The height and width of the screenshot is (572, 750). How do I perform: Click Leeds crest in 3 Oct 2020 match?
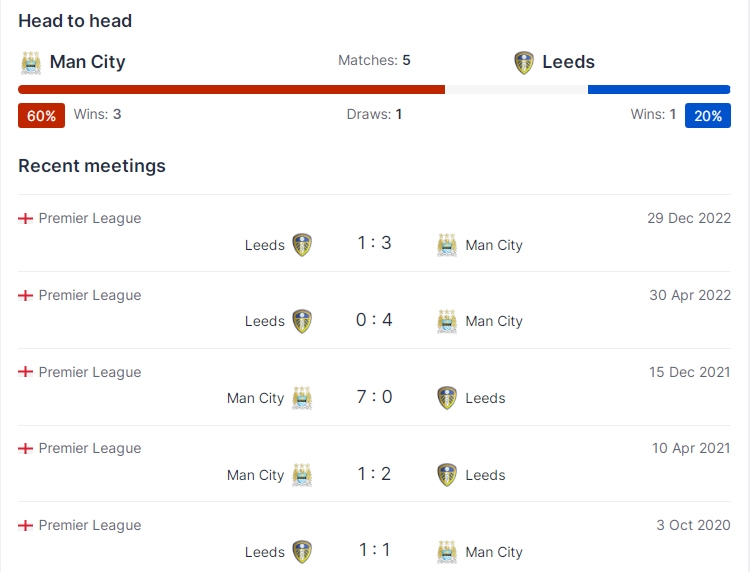(302, 552)
